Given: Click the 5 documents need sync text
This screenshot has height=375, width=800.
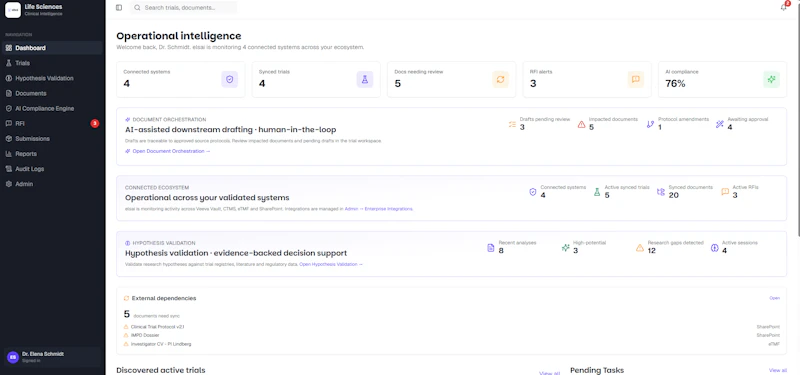Looking at the screenshot, I should point(152,314).
